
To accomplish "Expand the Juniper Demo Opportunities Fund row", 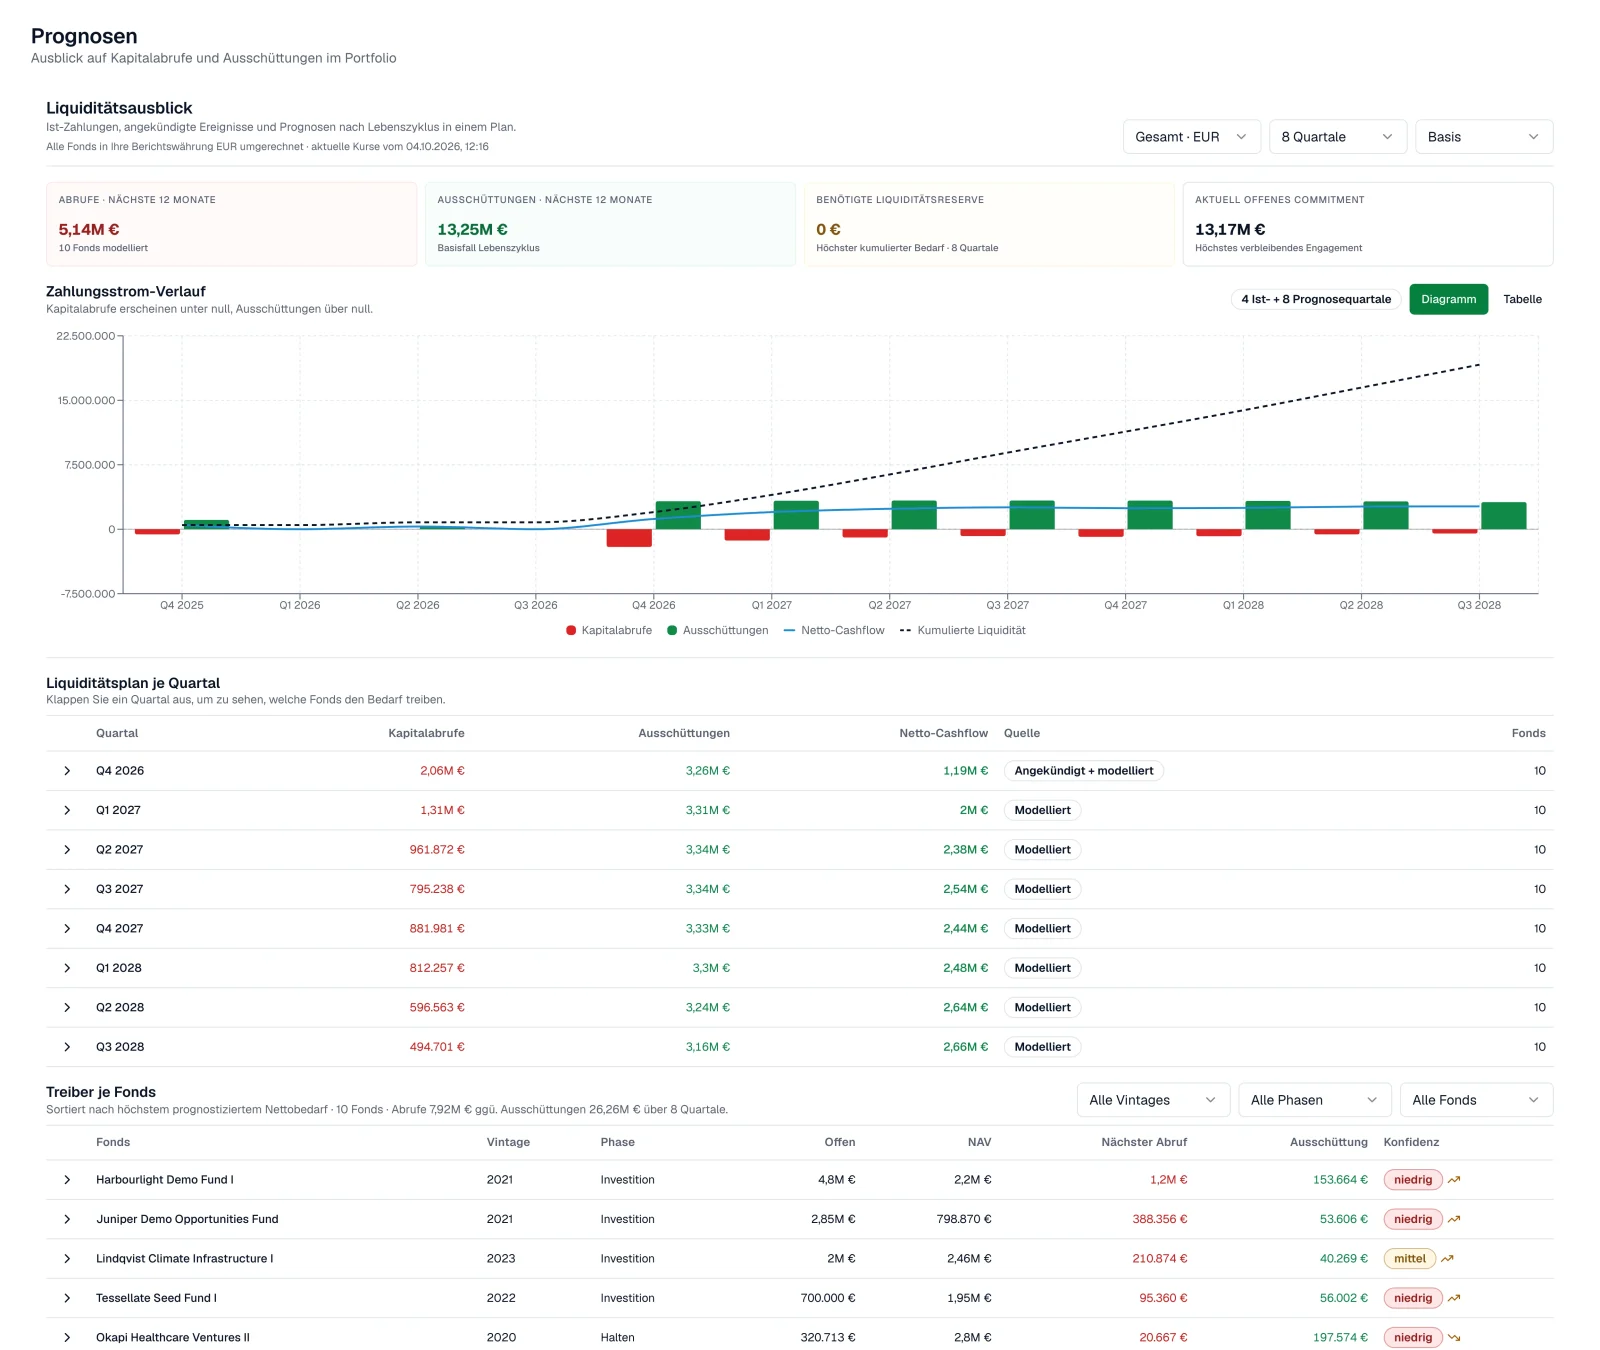I will (x=67, y=1219).
